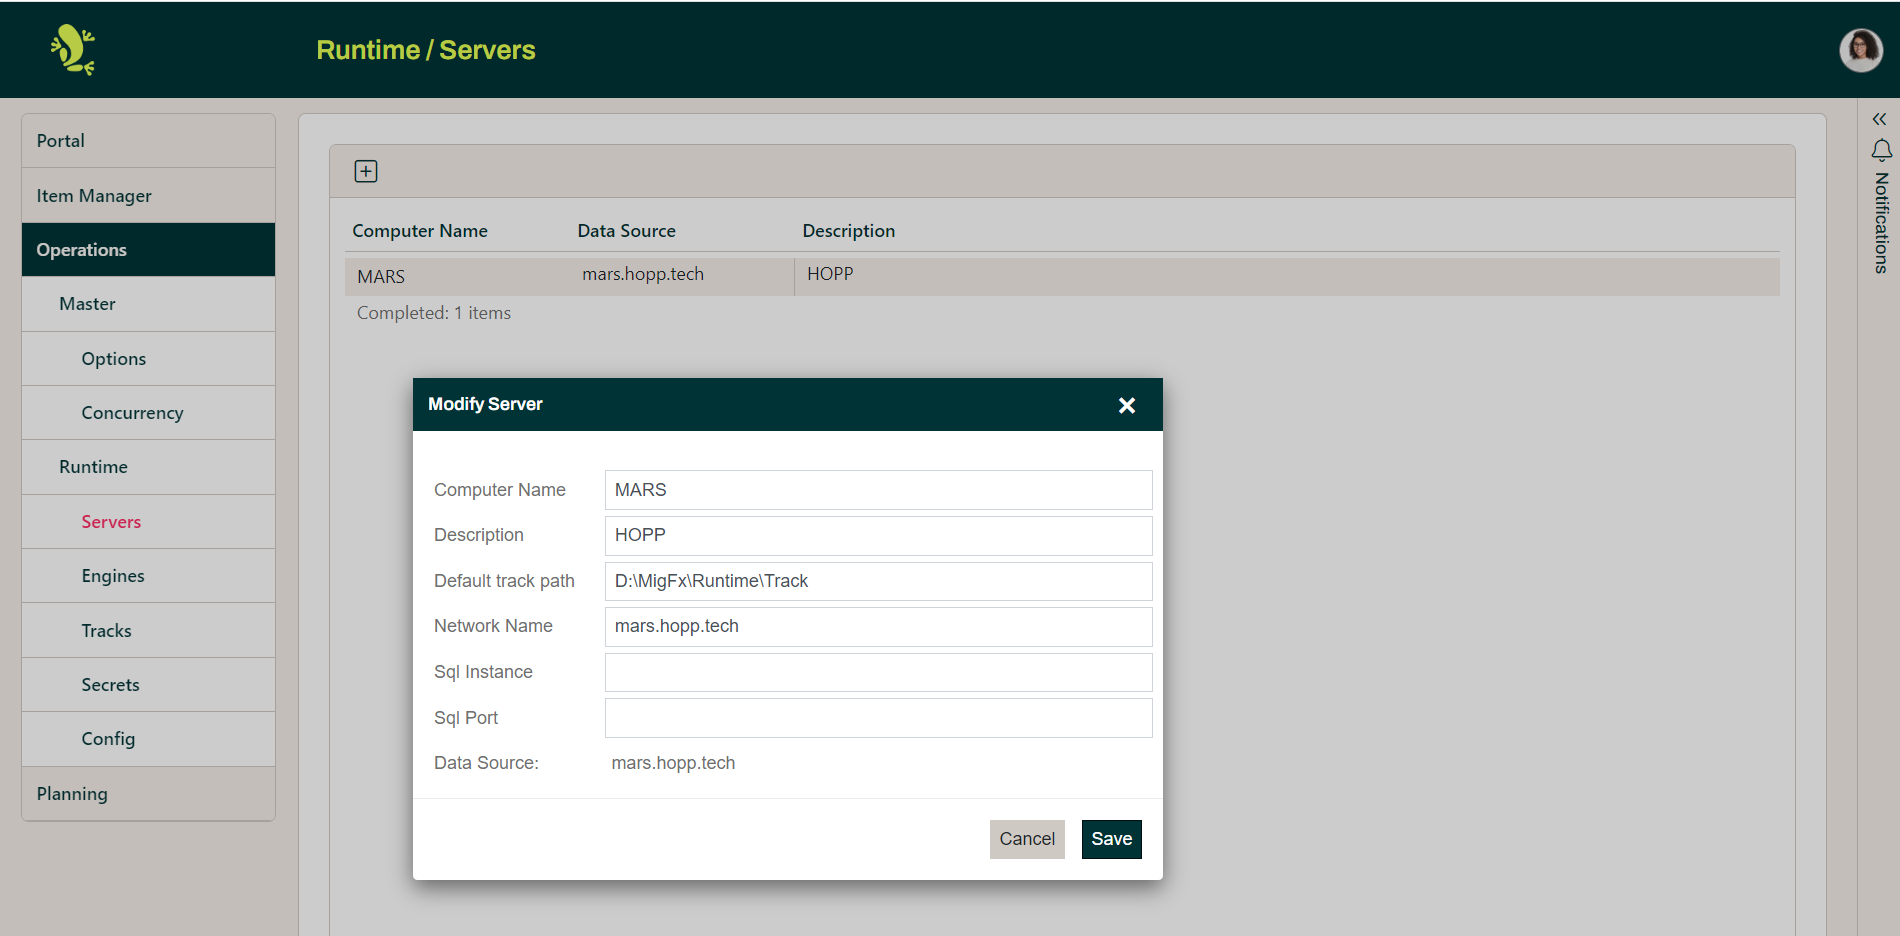Click the plus icon to add a new server
This screenshot has height=936, width=1900.
click(x=366, y=170)
